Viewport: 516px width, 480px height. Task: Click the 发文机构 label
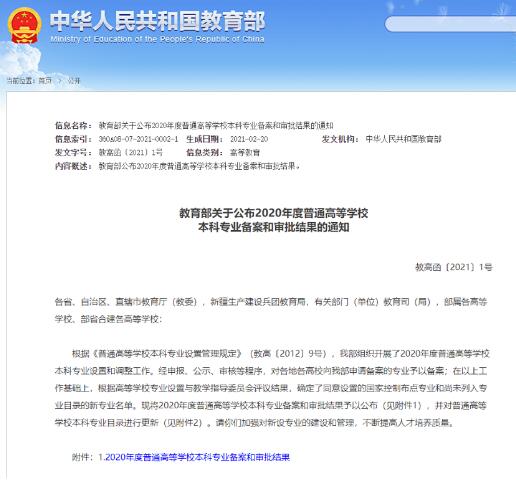(340, 139)
